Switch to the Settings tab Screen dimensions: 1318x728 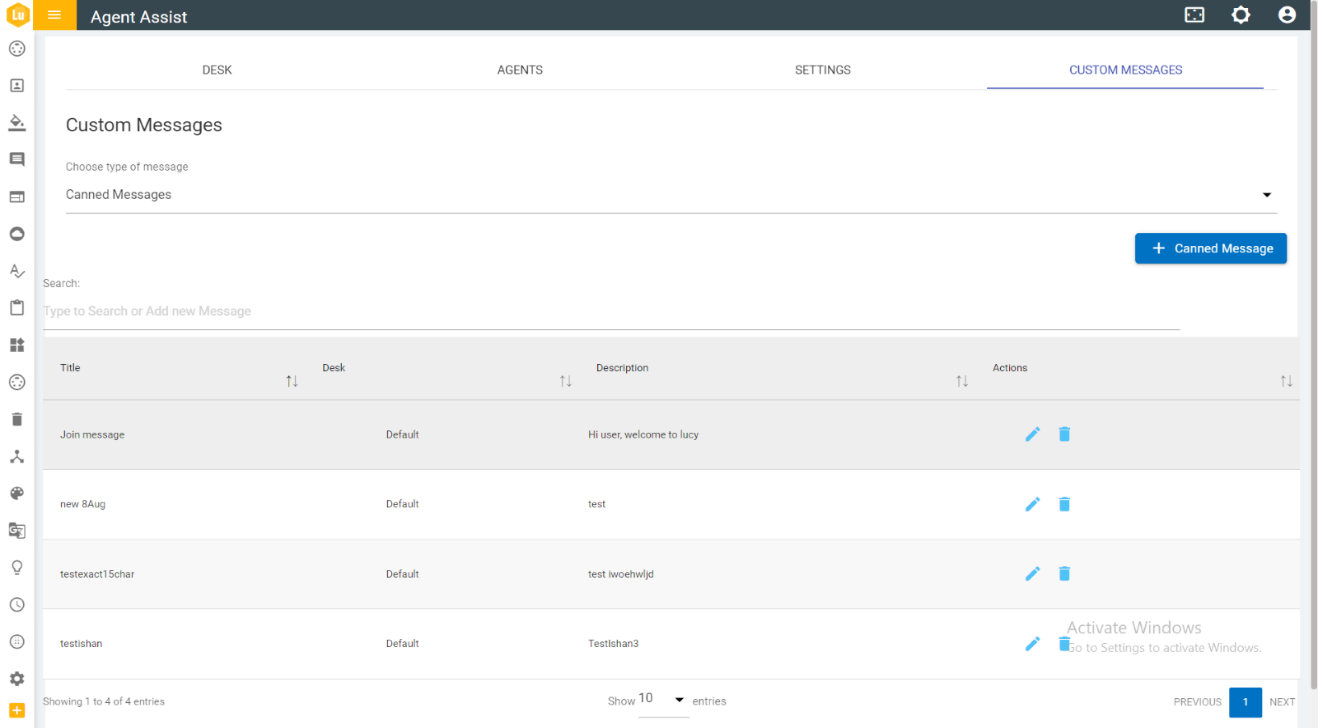point(823,70)
